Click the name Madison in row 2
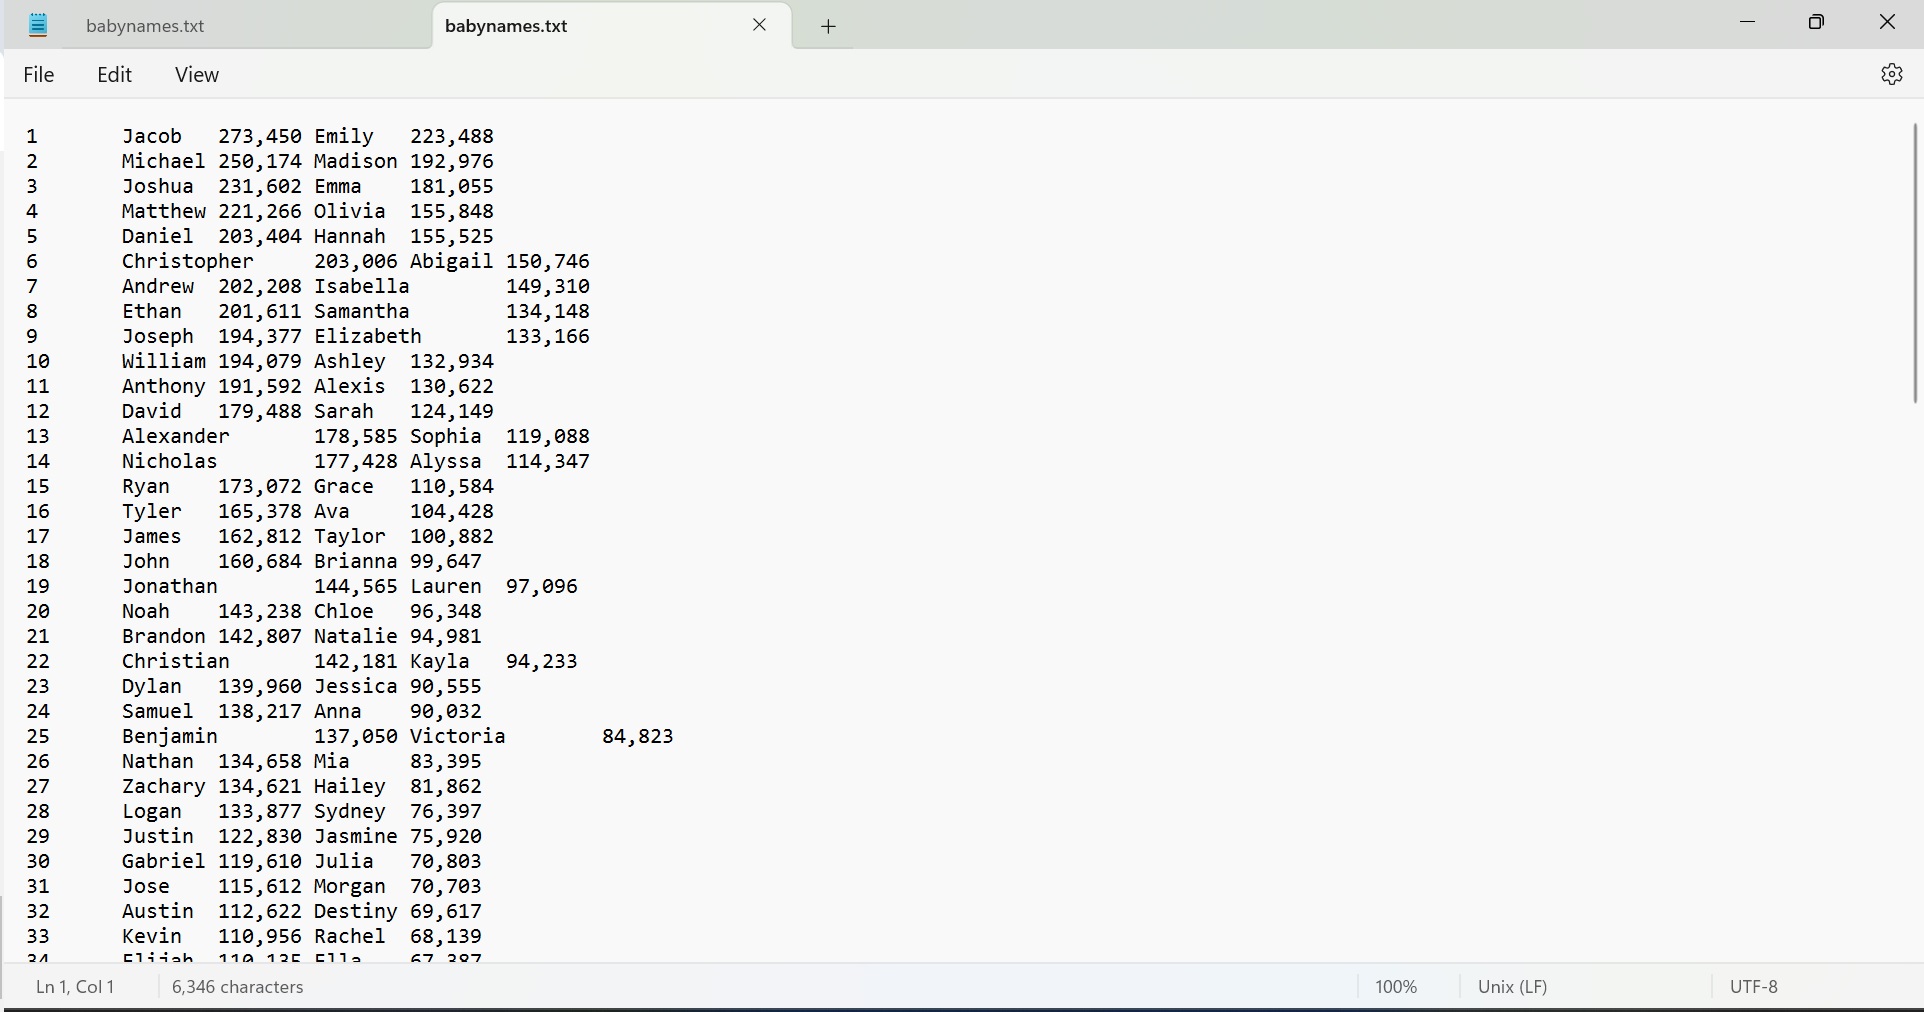Image resolution: width=1924 pixels, height=1012 pixels. click(356, 161)
